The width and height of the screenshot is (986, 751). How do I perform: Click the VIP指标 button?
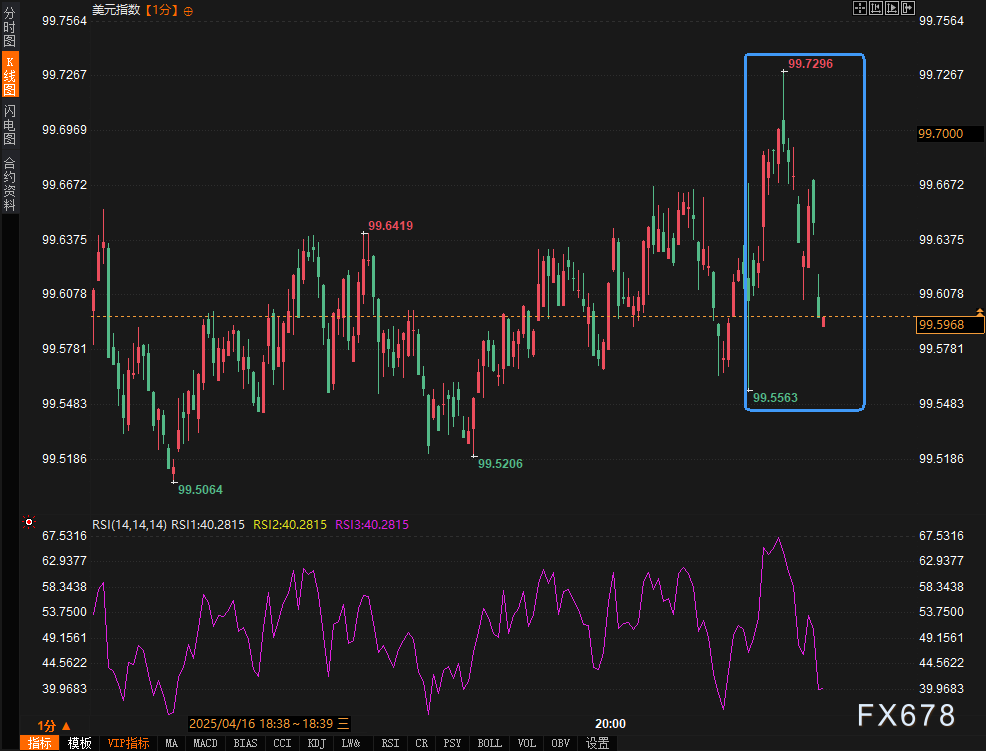click(129, 743)
